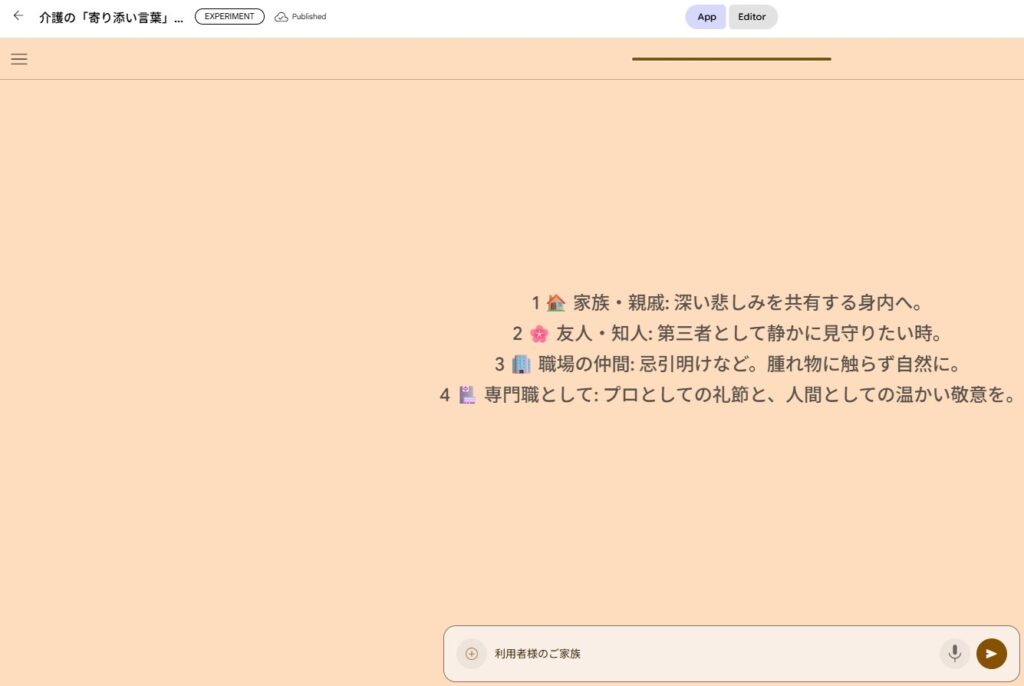
Task: Click the brown horizontal bar in the header
Action: 731,59
